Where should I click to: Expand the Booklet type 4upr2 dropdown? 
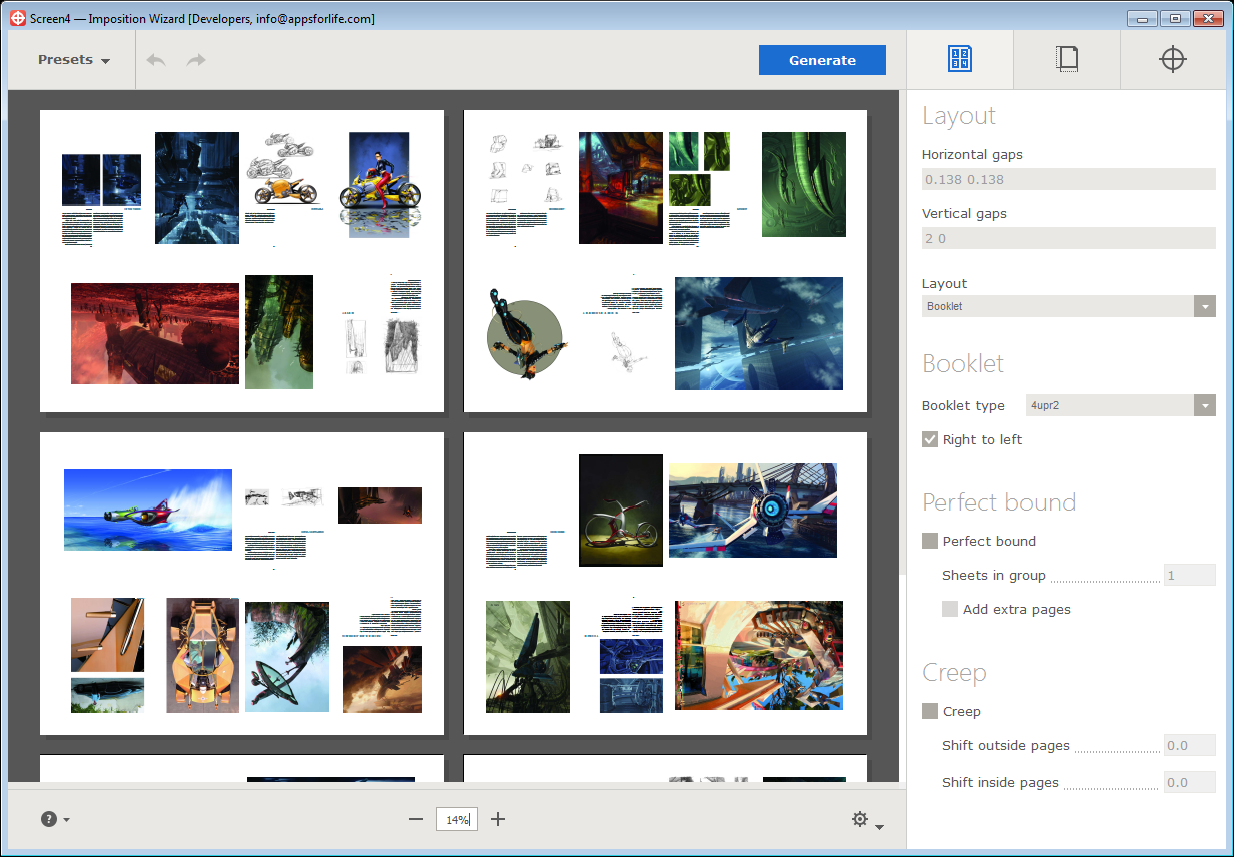(1120, 405)
